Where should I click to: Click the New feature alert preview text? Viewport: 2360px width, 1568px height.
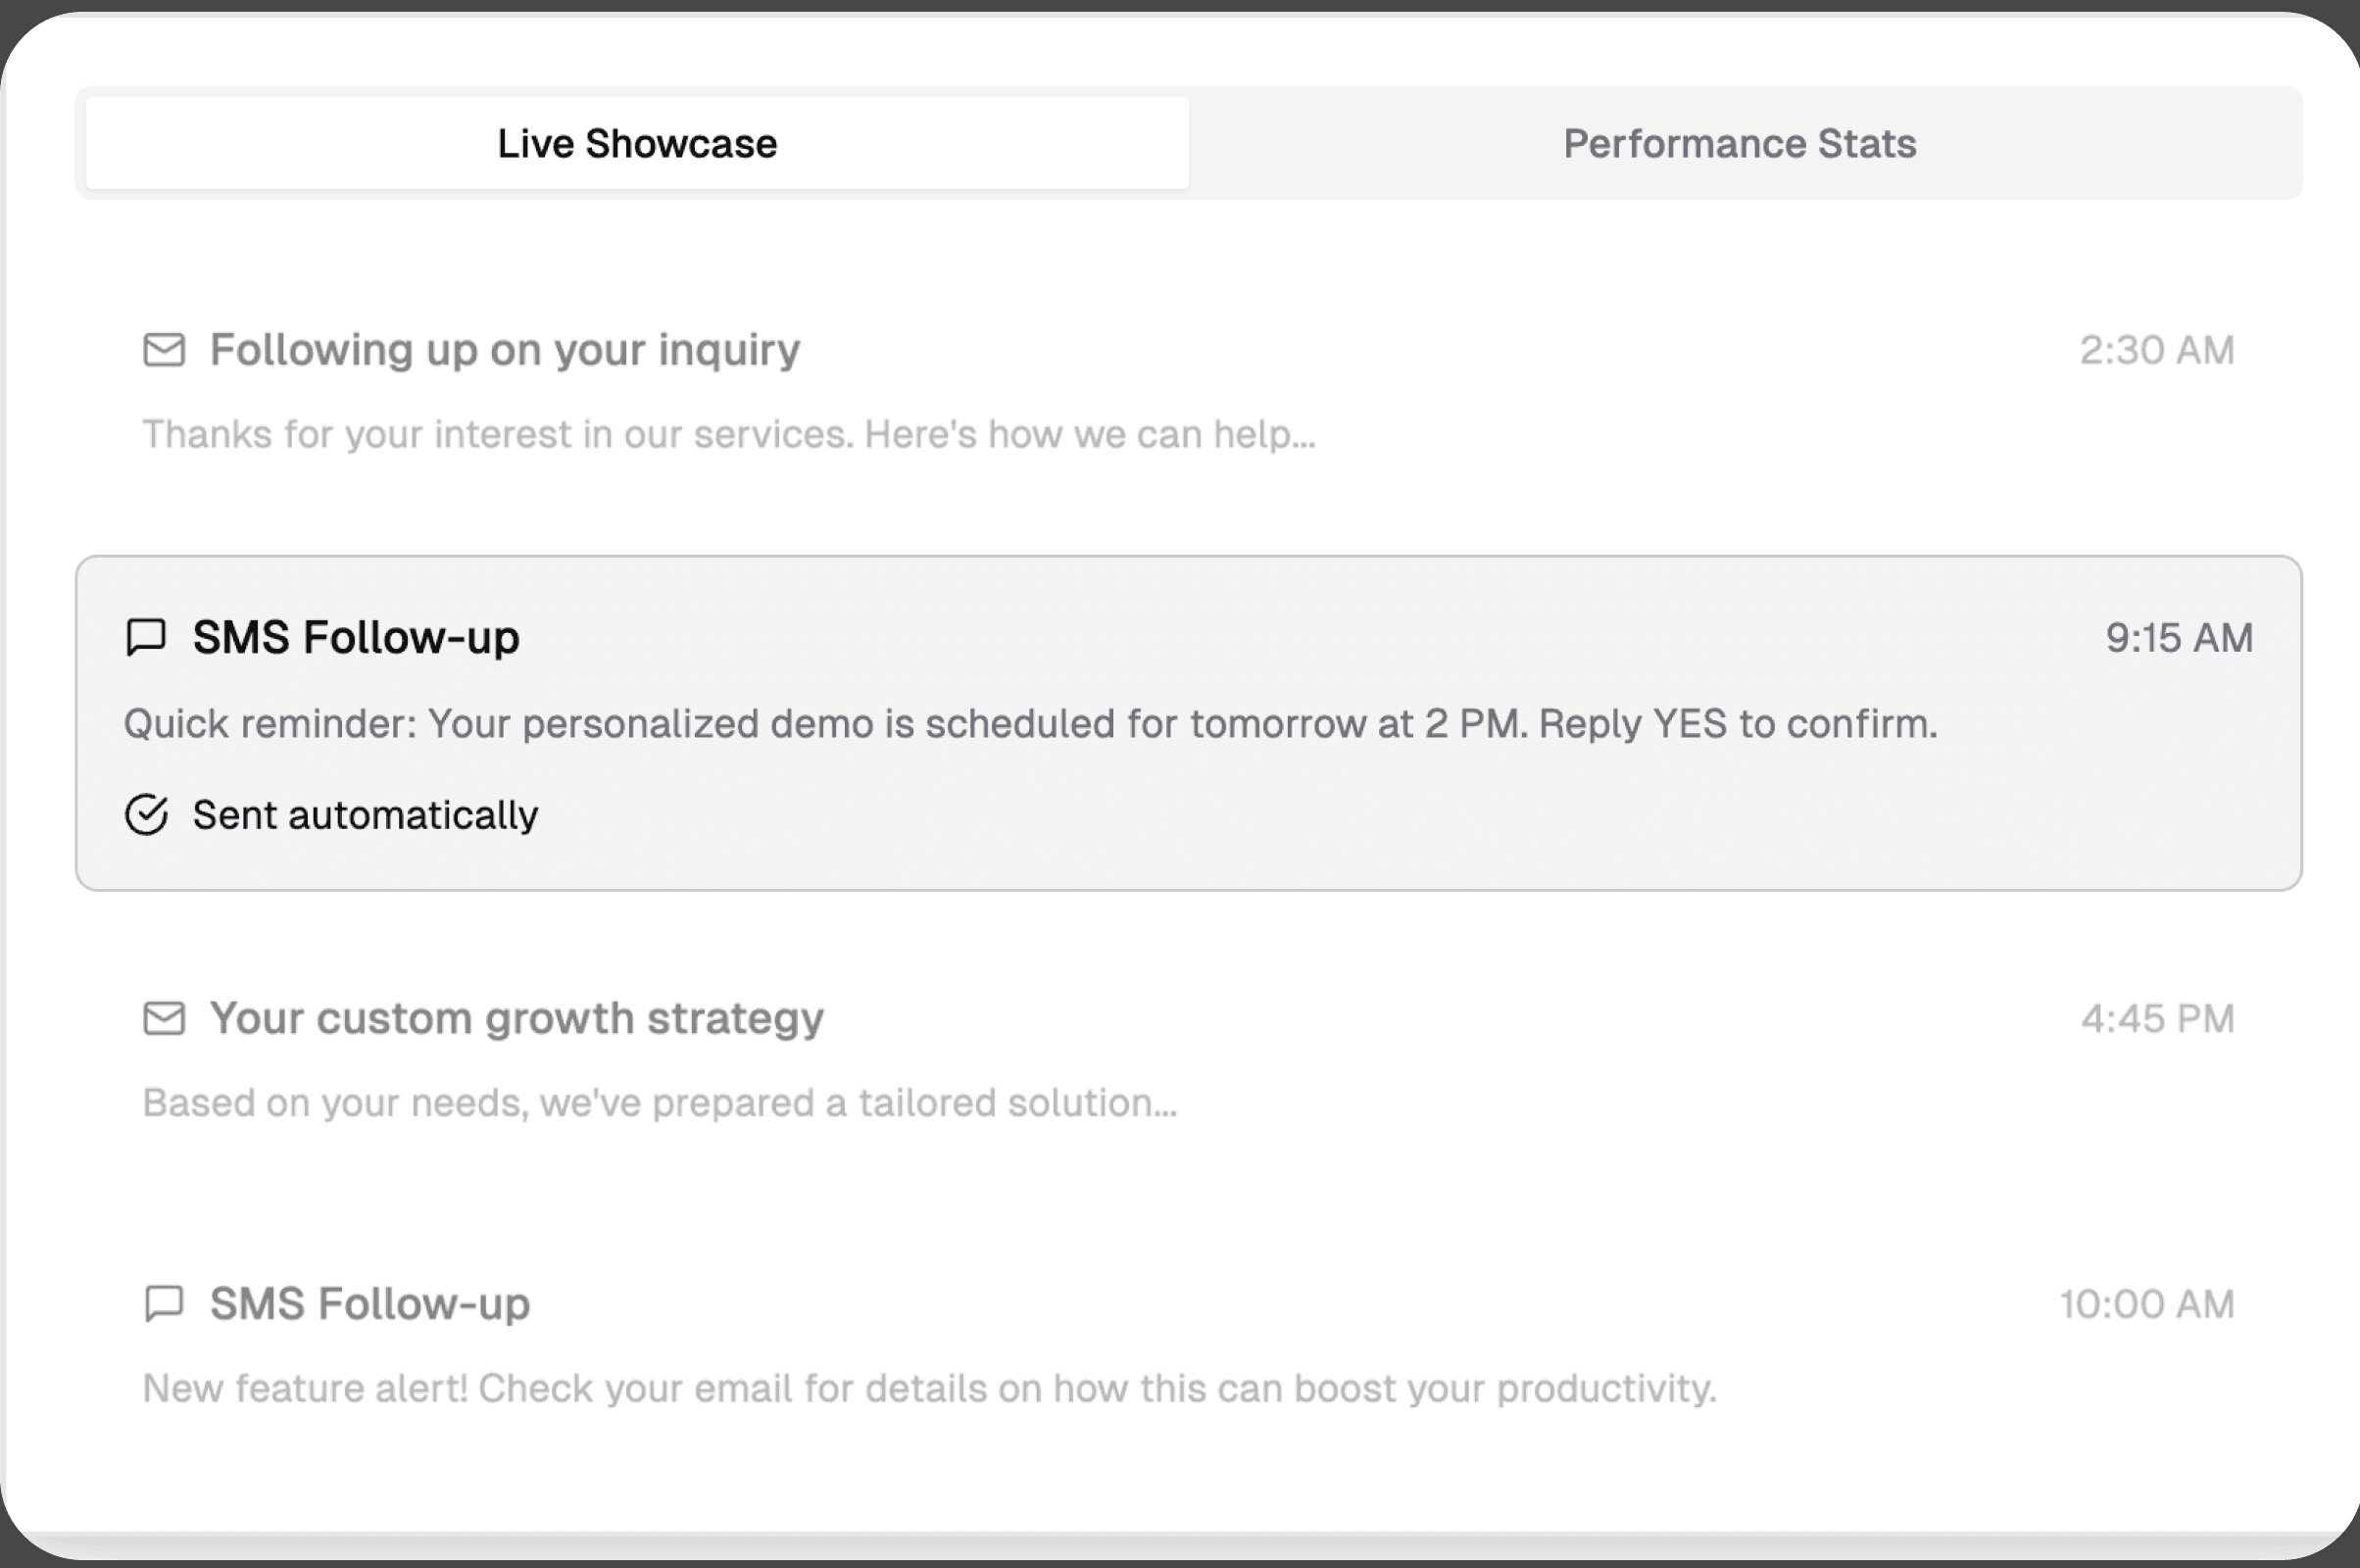point(930,1388)
